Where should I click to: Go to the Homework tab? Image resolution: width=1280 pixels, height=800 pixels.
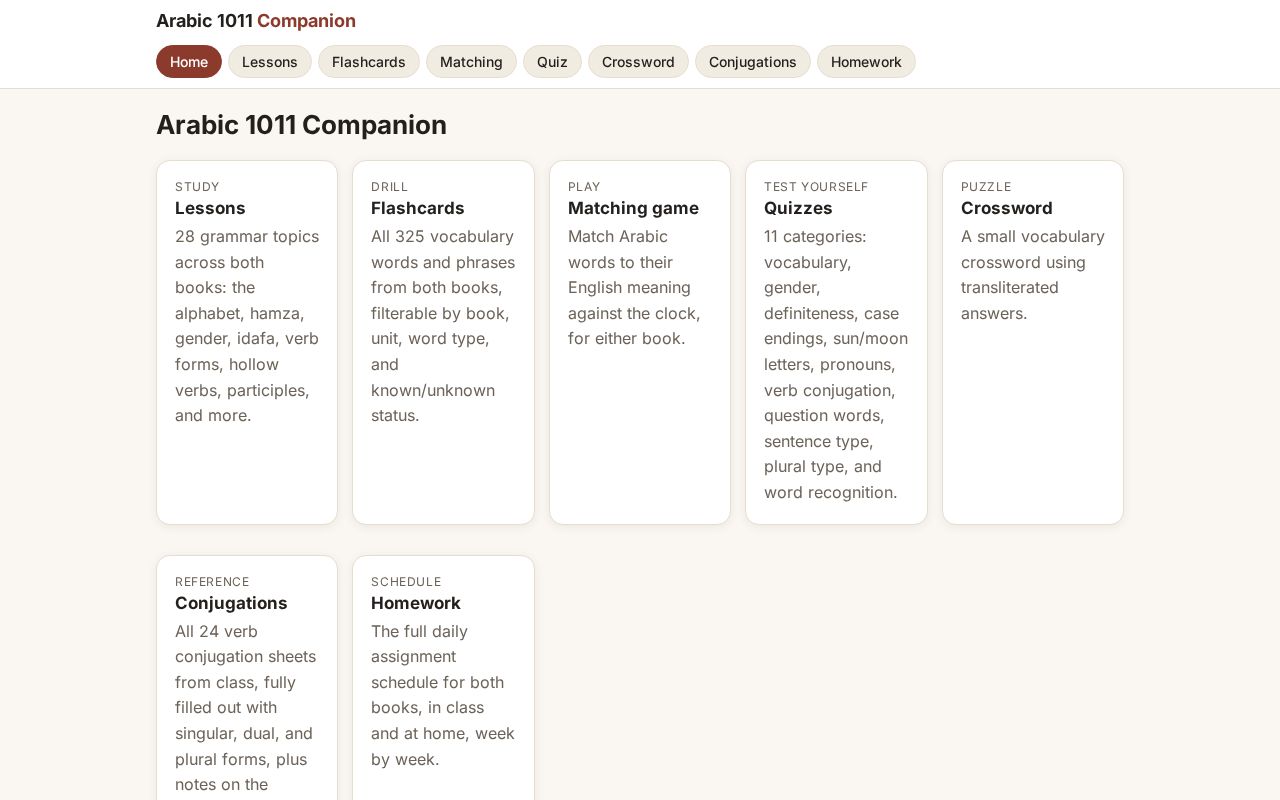(x=866, y=62)
